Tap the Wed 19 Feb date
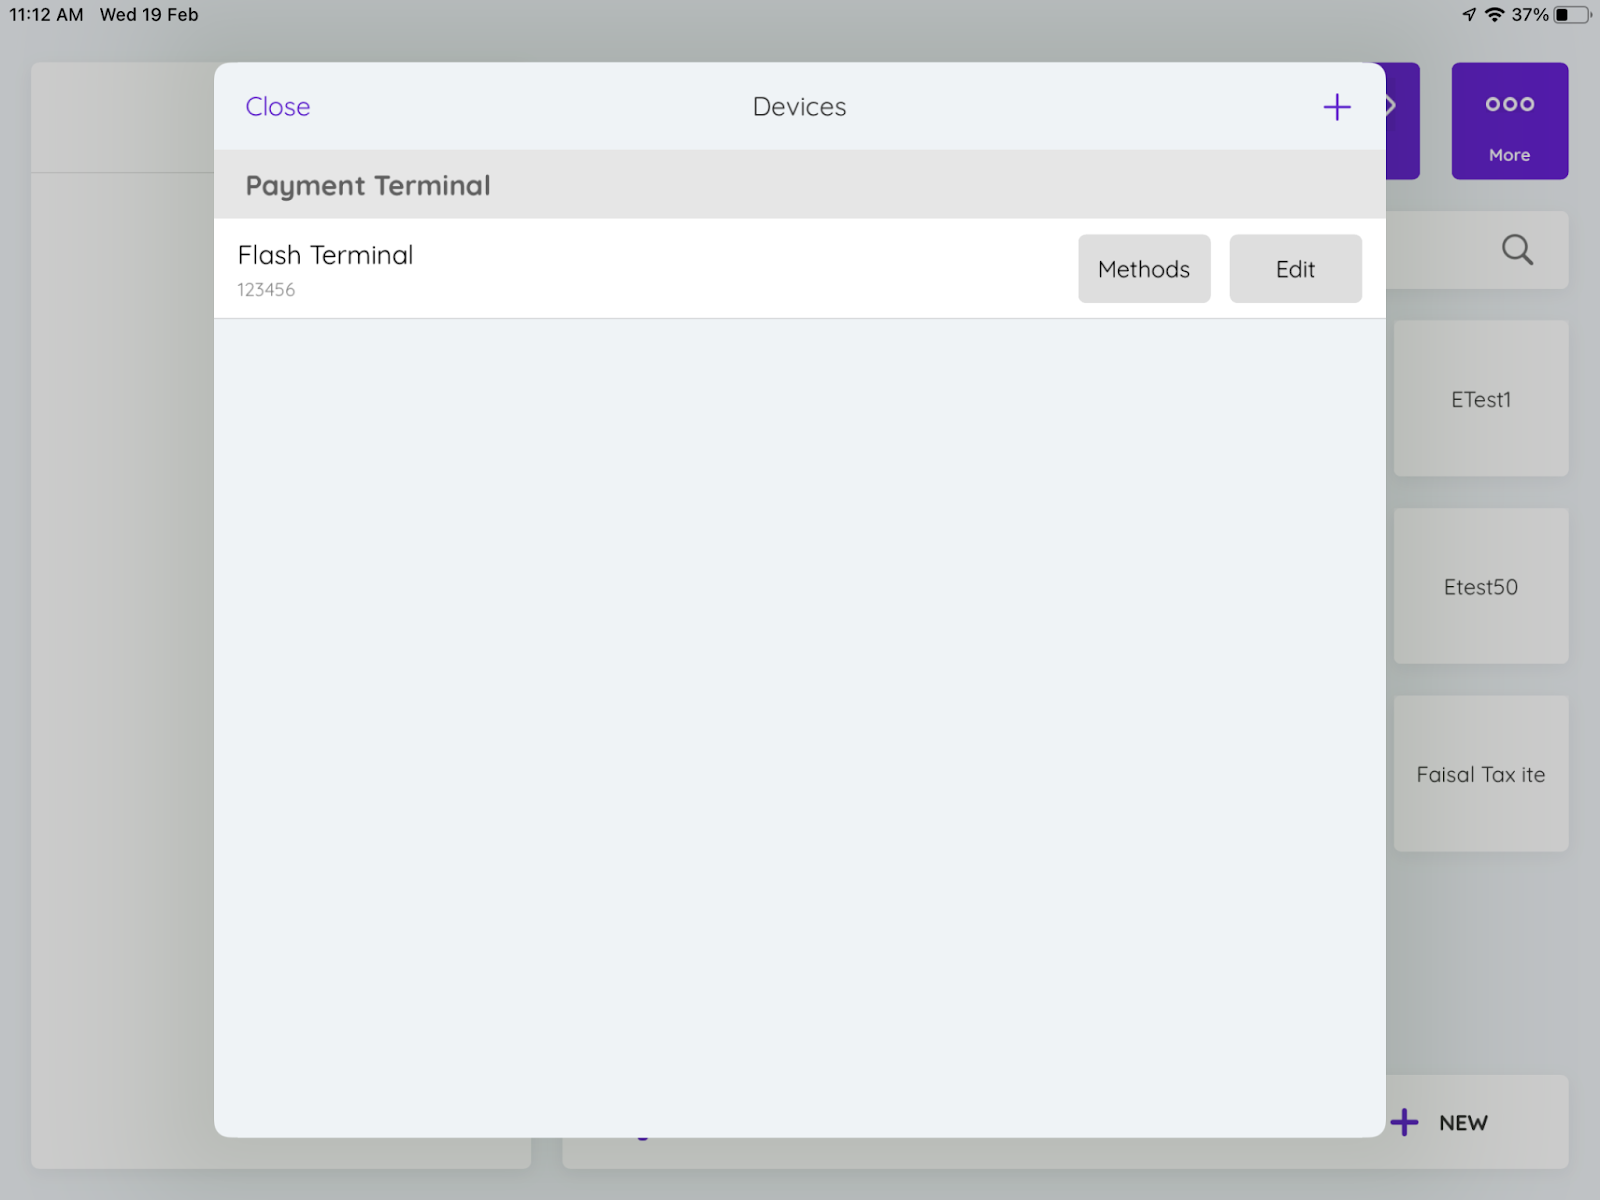Image resolution: width=1600 pixels, height=1200 pixels. pos(149,15)
